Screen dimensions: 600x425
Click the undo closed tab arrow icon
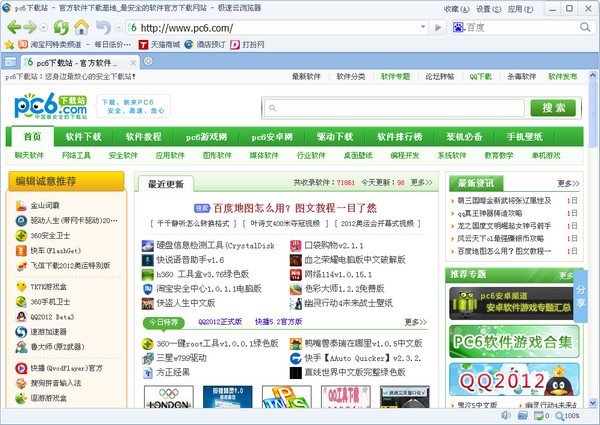[x=103, y=28]
